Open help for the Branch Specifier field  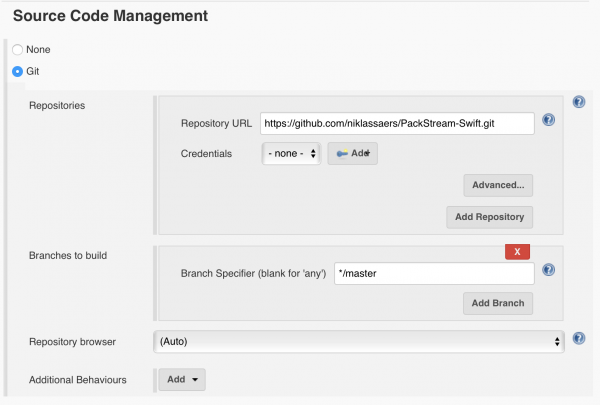[548, 270]
